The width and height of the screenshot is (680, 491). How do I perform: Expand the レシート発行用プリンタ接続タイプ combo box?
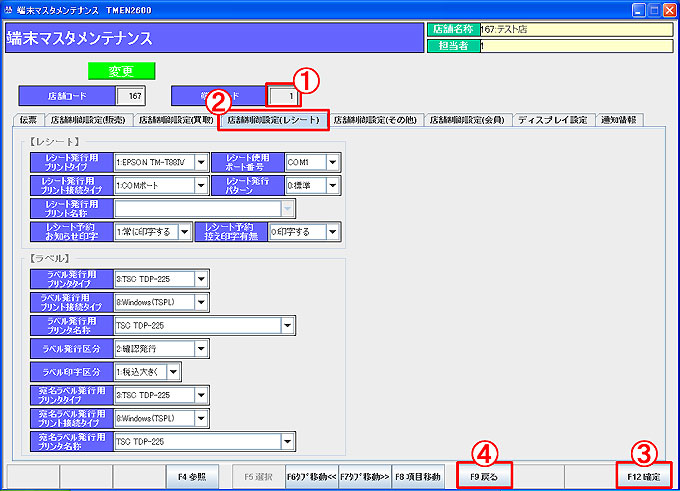click(201, 186)
